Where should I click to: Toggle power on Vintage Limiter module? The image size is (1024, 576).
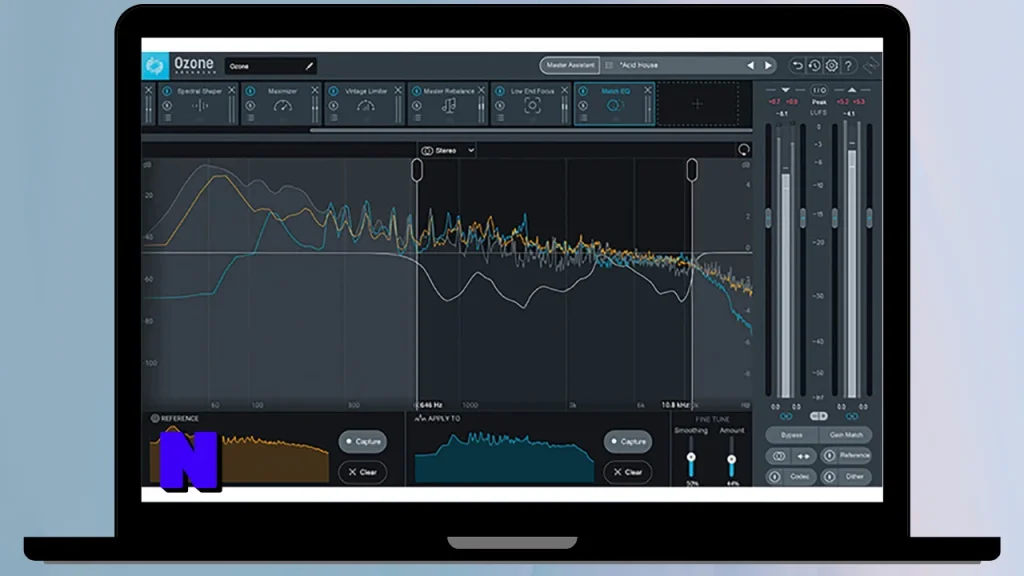tap(334, 91)
